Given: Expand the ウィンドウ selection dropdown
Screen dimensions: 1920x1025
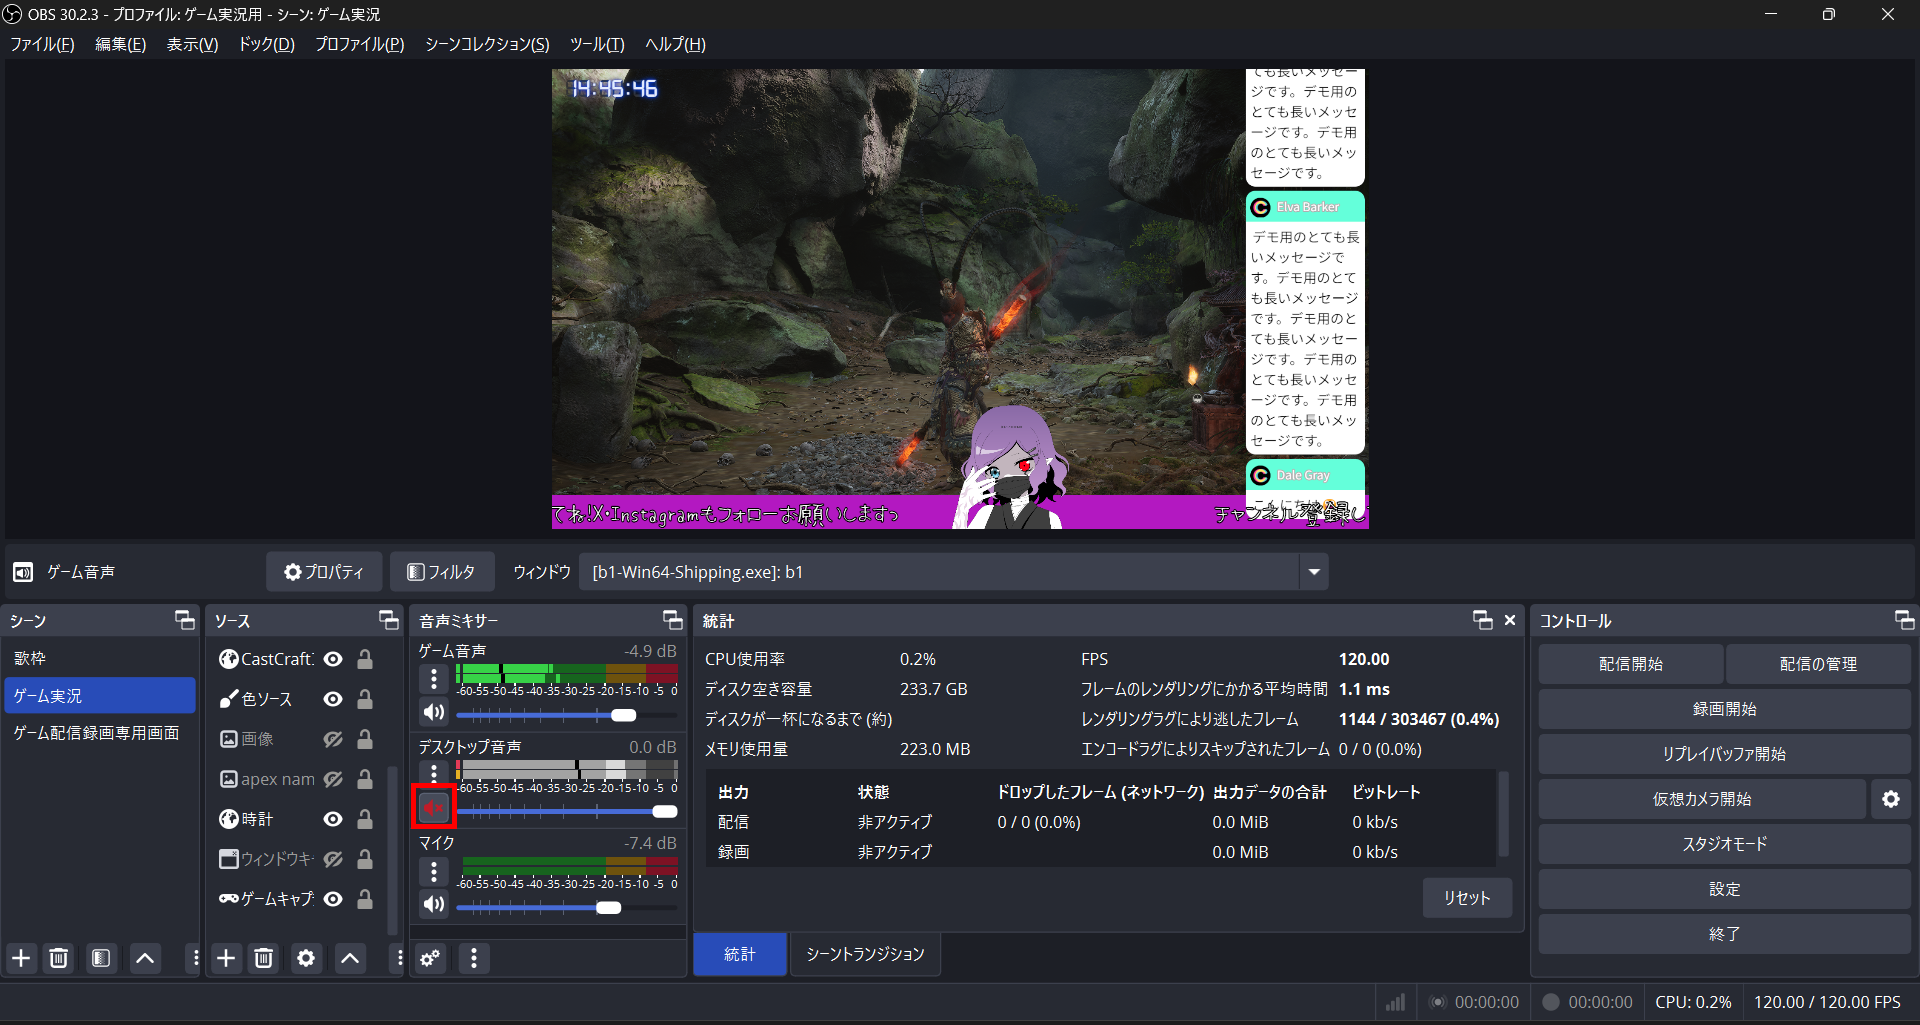Looking at the screenshot, I should 1313,572.
